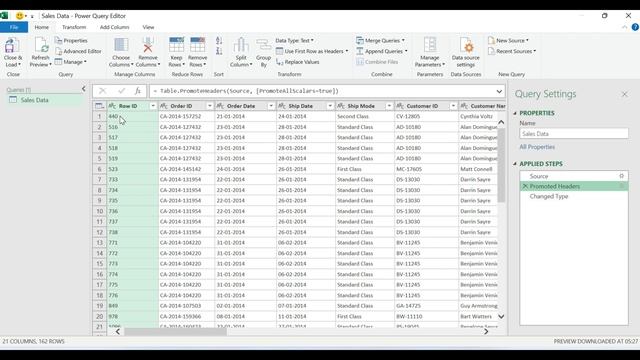Click the Group By icon
Image resolution: width=640 pixels, height=360 pixels.
click(263, 45)
